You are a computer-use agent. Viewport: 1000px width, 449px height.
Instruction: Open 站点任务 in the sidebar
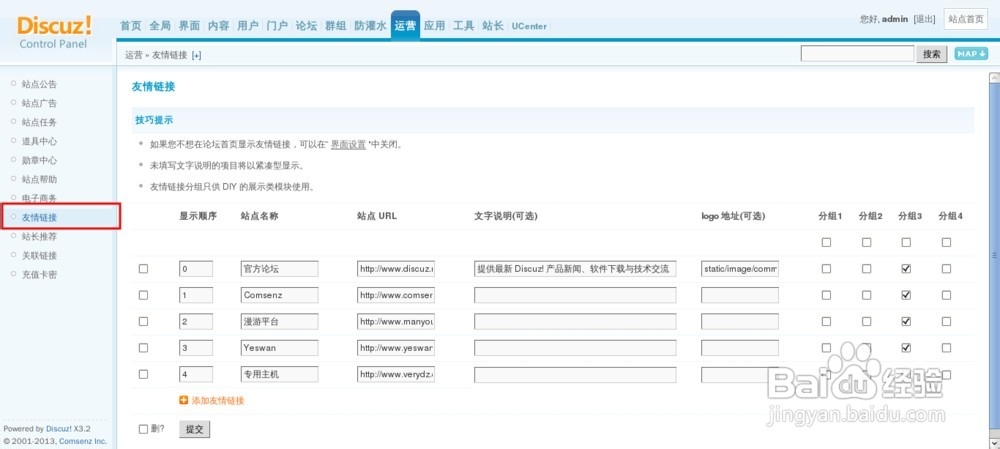coord(39,122)
